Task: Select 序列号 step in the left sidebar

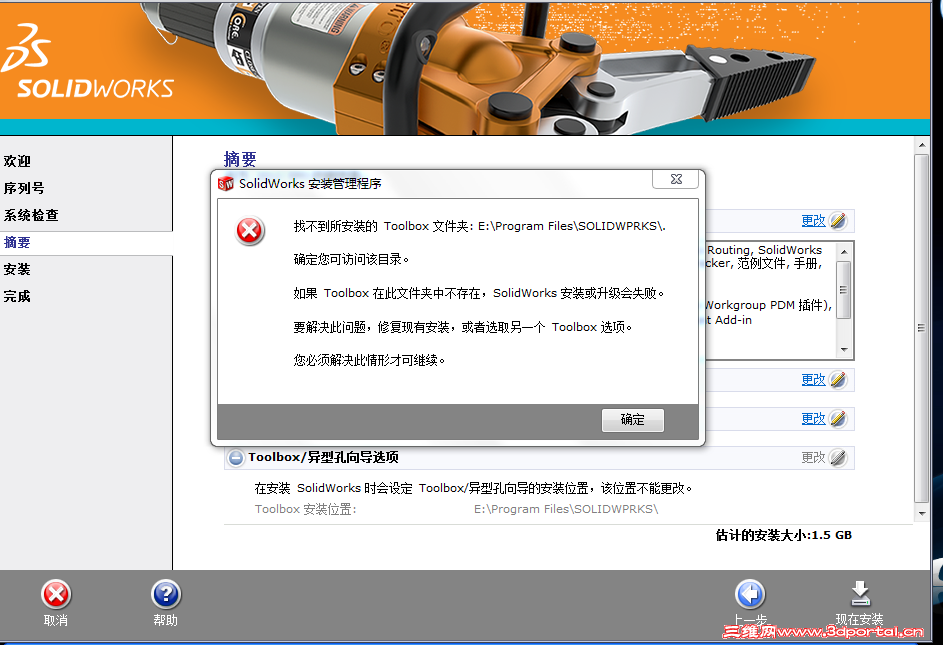Action: pyautogui.click(x=24, y=188)
